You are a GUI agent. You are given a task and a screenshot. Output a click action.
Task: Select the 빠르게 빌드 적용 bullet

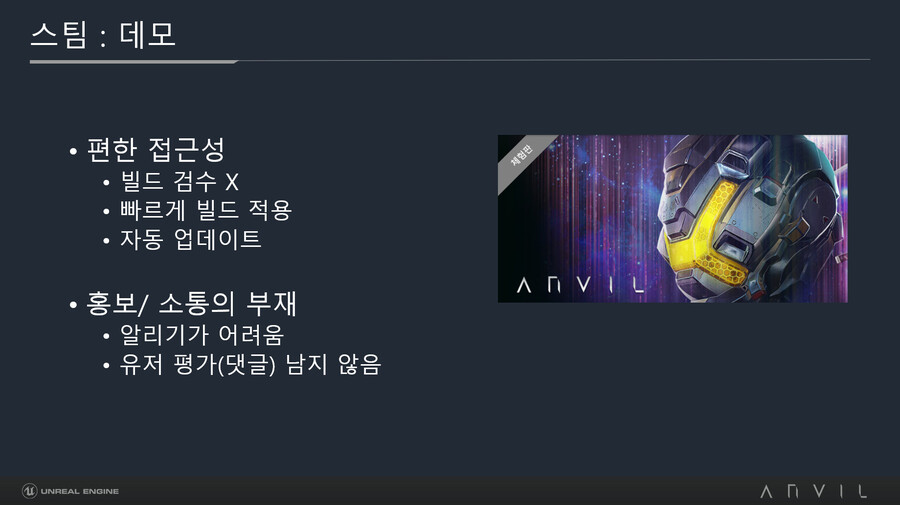click(206, 210)
